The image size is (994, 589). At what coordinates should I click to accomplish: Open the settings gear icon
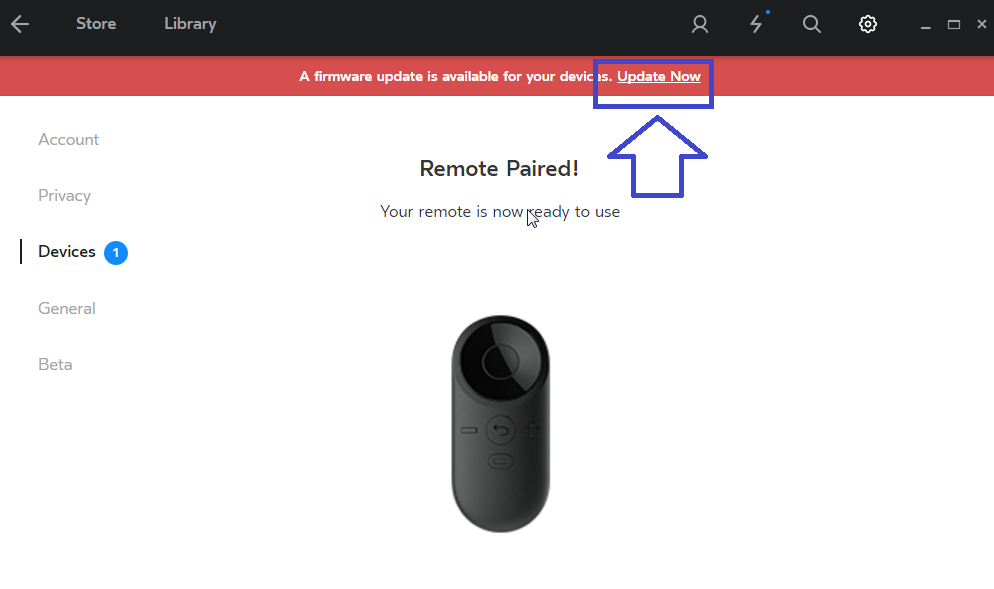click(868, 24)
